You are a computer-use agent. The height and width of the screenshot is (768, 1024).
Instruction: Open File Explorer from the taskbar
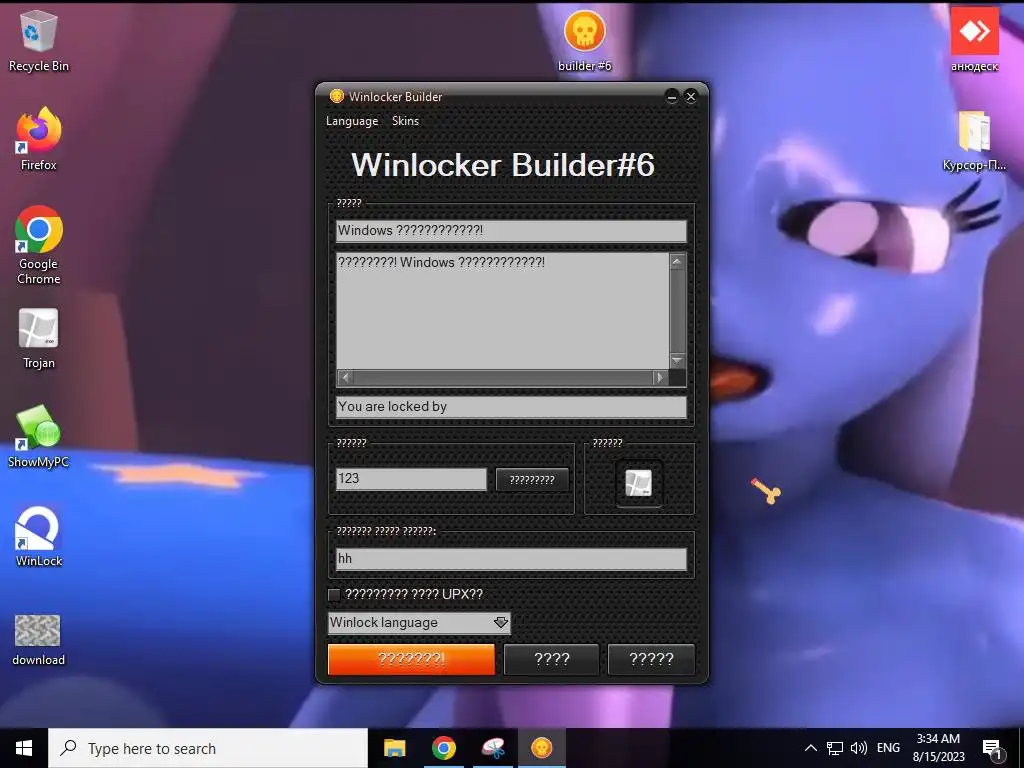394,748
